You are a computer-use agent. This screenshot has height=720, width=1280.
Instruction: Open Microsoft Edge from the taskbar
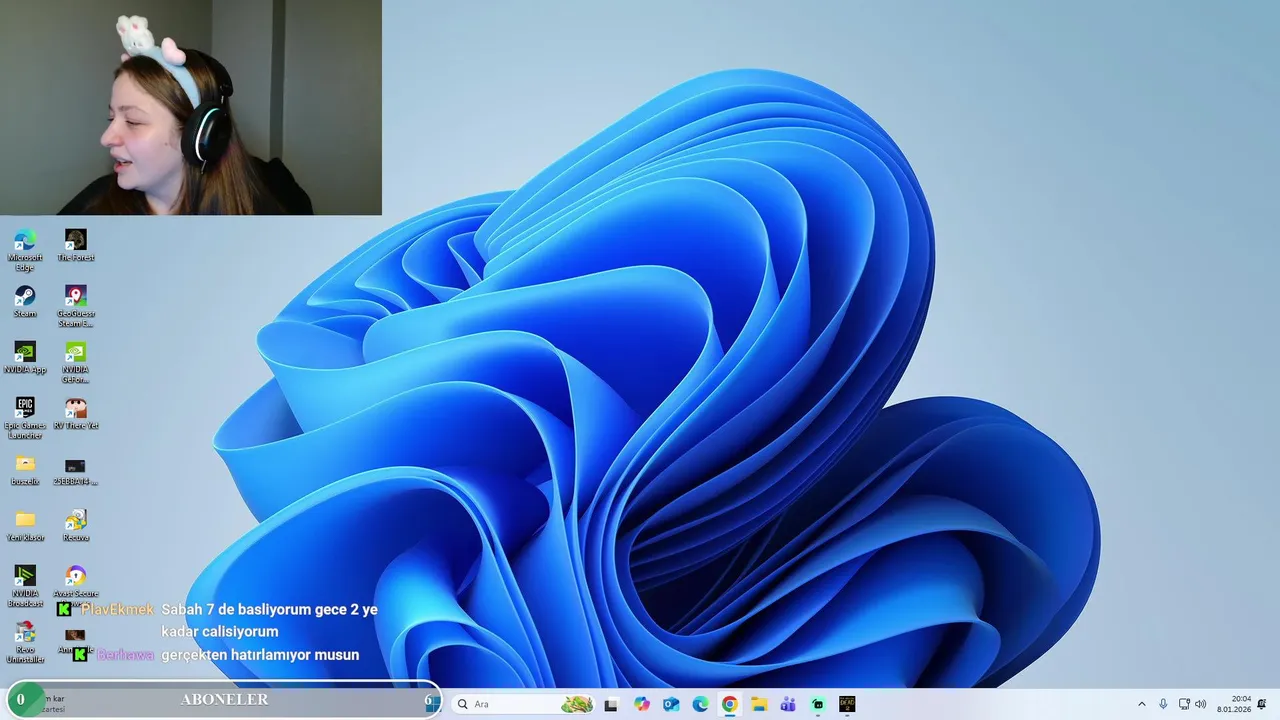701,704
